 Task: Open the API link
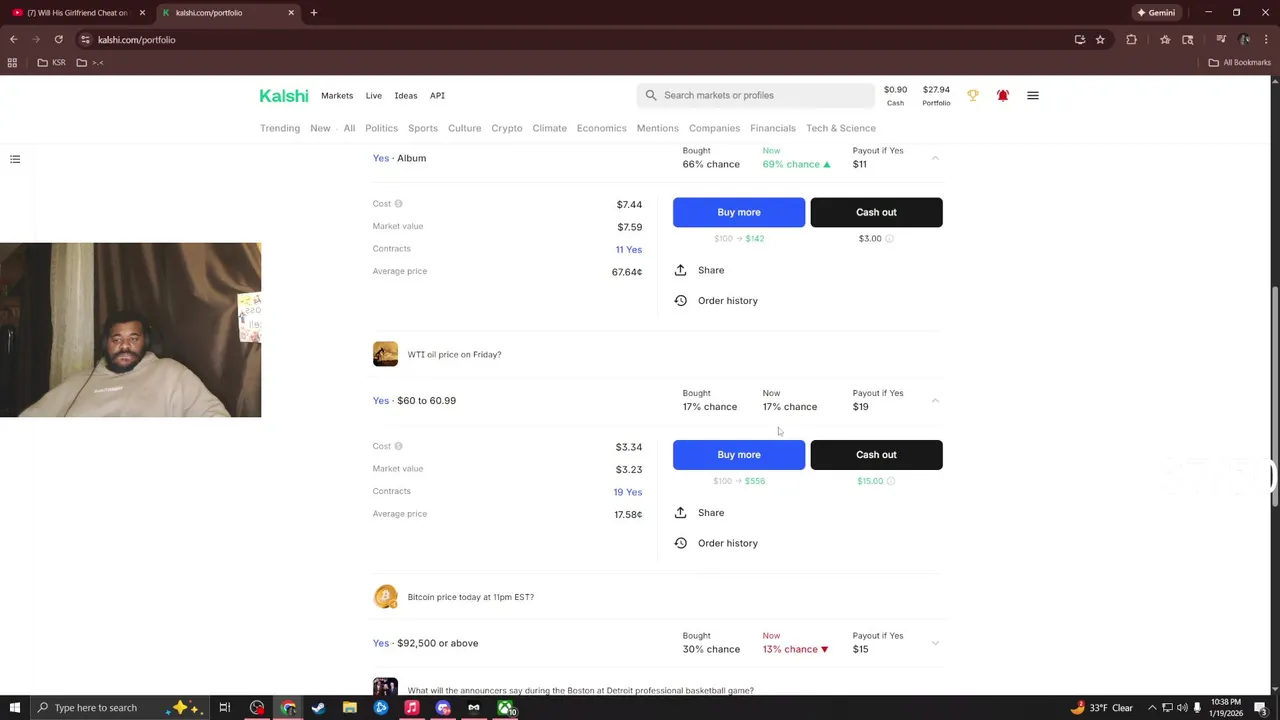tap(437, 96)
